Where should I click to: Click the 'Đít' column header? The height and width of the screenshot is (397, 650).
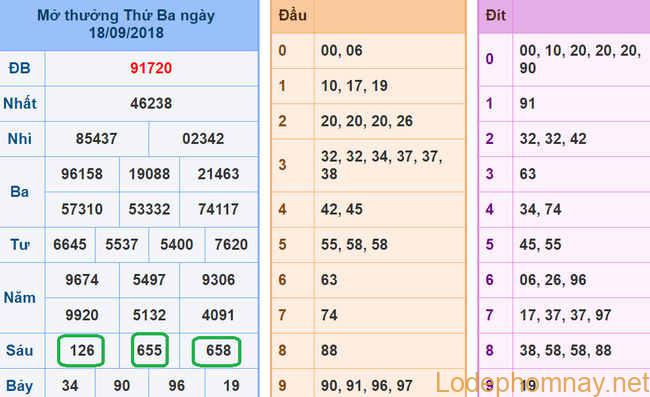click(496, 15)
